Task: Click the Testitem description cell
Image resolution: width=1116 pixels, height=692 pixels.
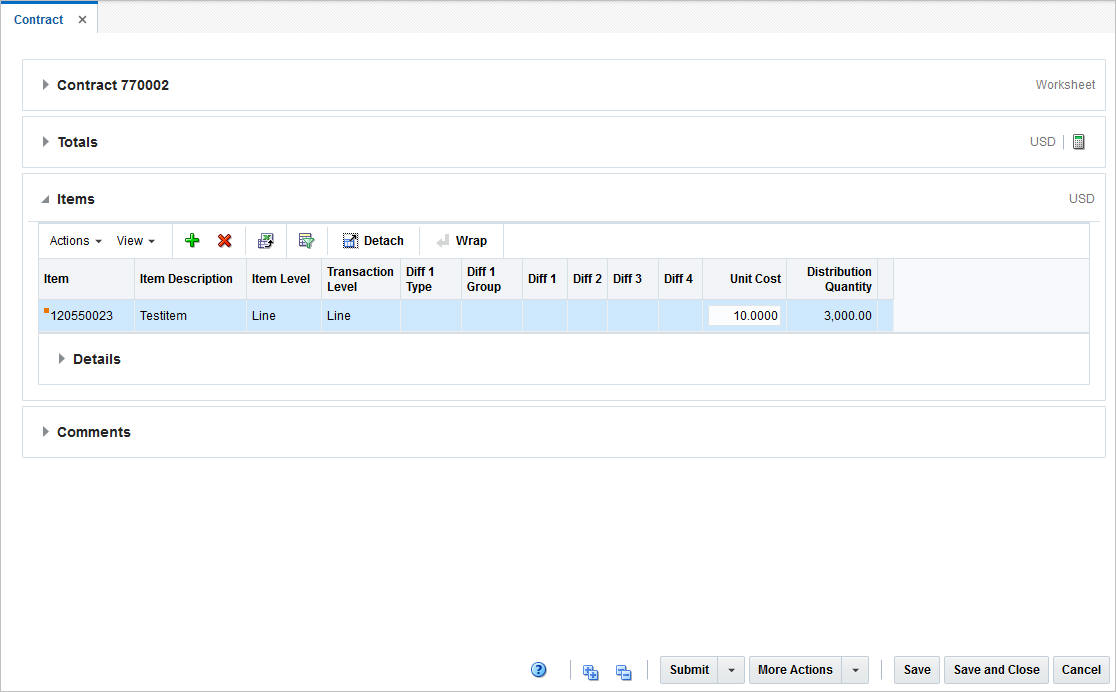Action: tap(190, 315)
